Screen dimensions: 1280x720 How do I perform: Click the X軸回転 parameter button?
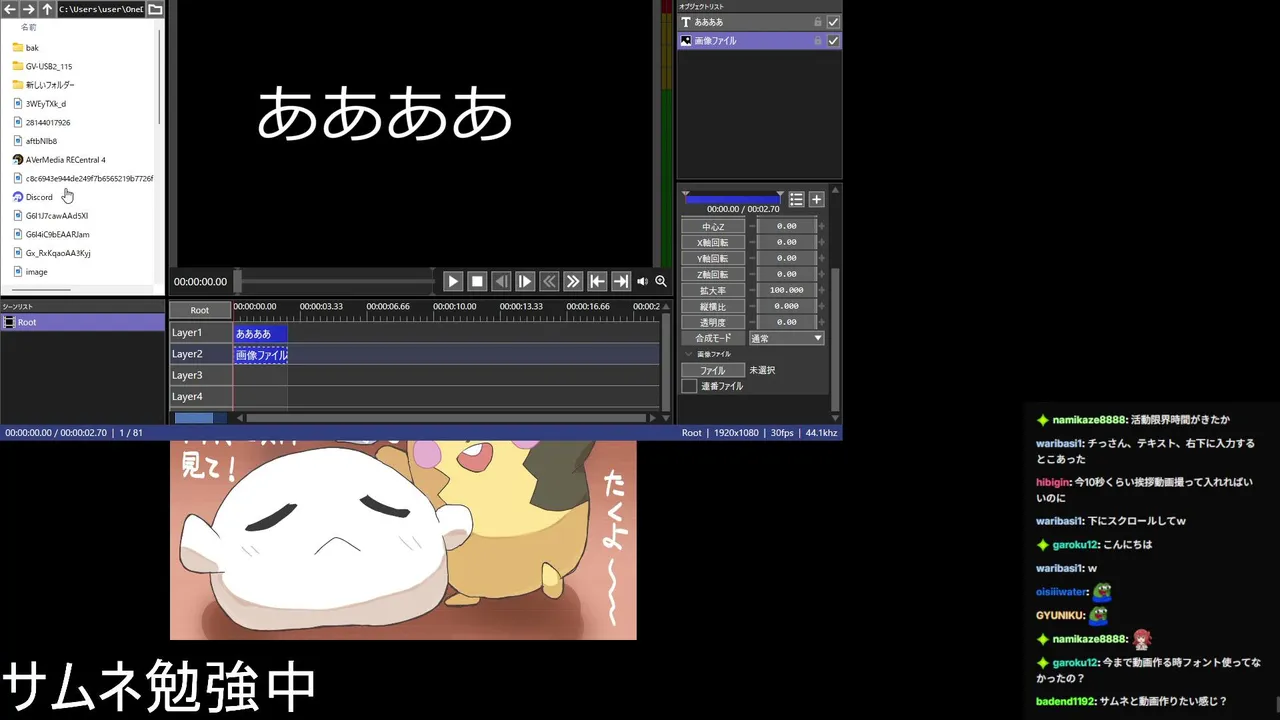[713, 242]
